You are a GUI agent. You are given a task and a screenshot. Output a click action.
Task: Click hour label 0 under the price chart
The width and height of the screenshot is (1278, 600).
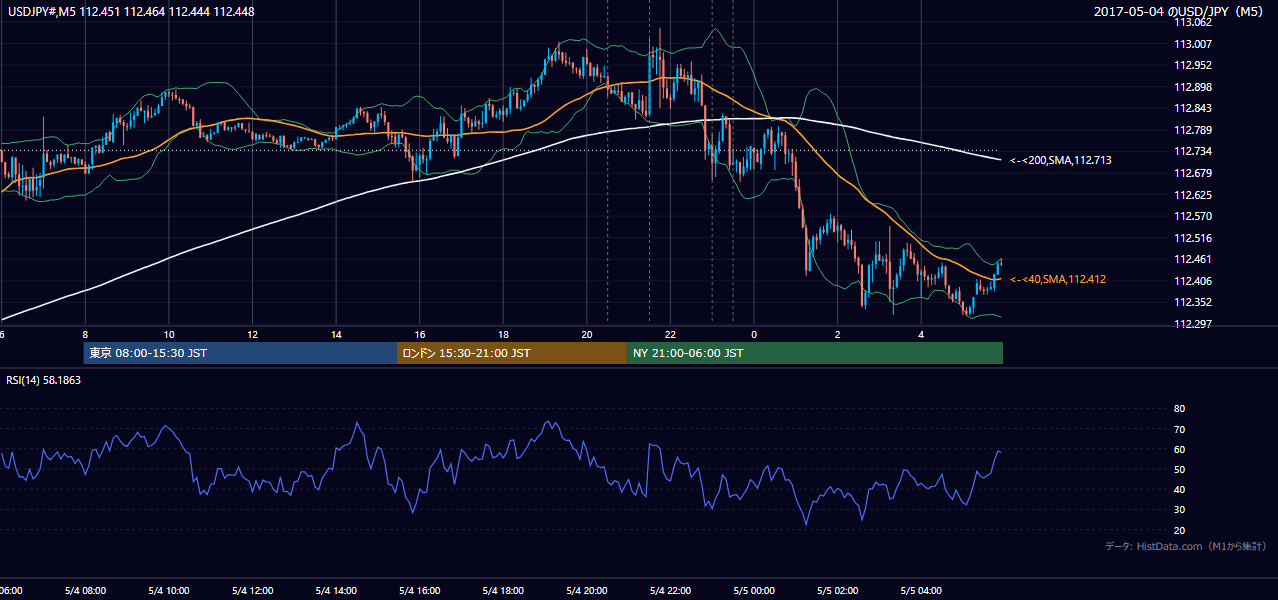[x=753, y=335]
